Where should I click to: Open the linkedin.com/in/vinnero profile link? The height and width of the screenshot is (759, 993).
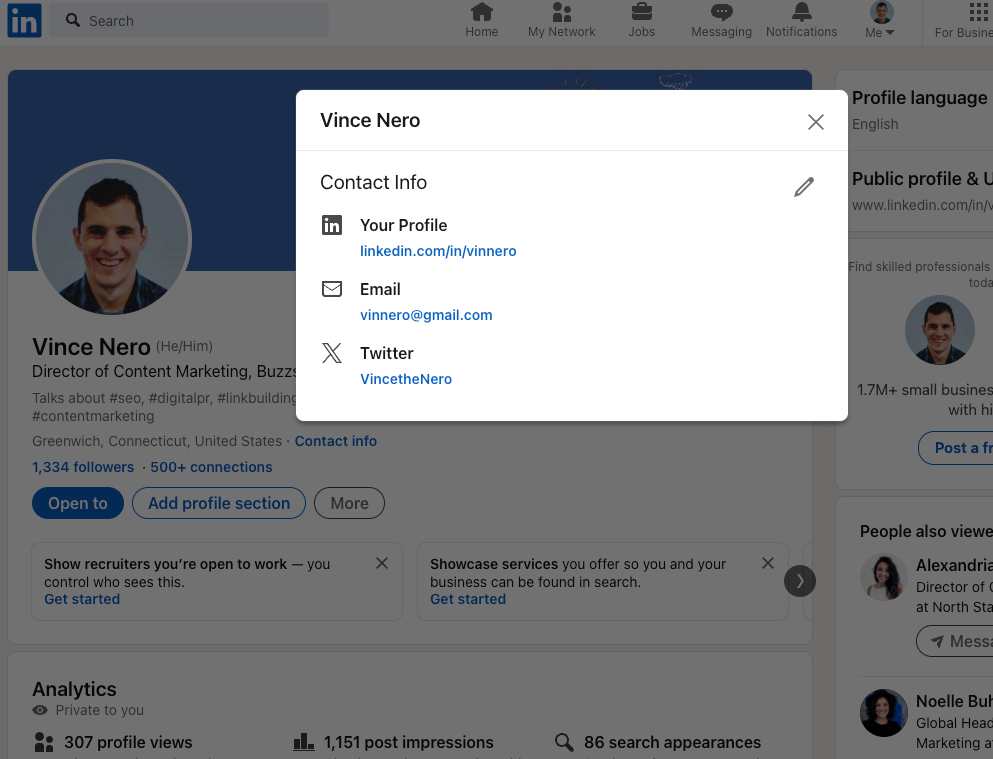coord(438,251)
